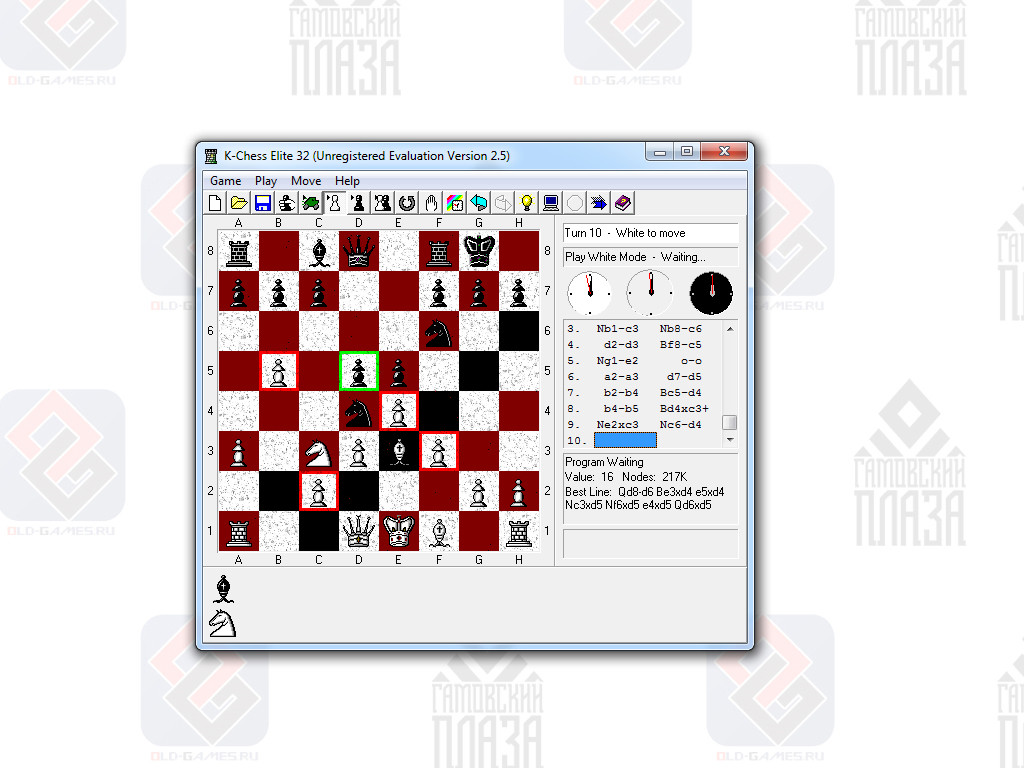
Task: Select the black bishop on e3
Action: pyautogui.click(x=398, y=451)
